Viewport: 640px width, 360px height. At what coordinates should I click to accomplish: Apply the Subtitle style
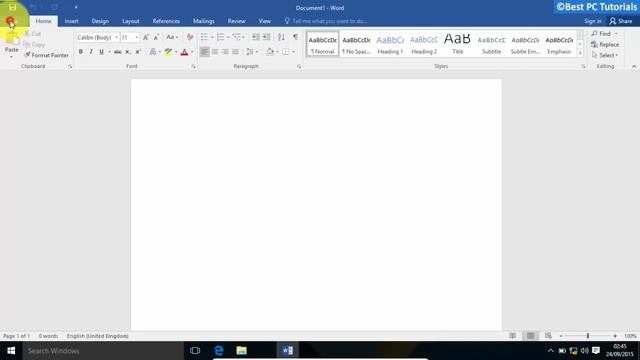click(x=491, y=44)
